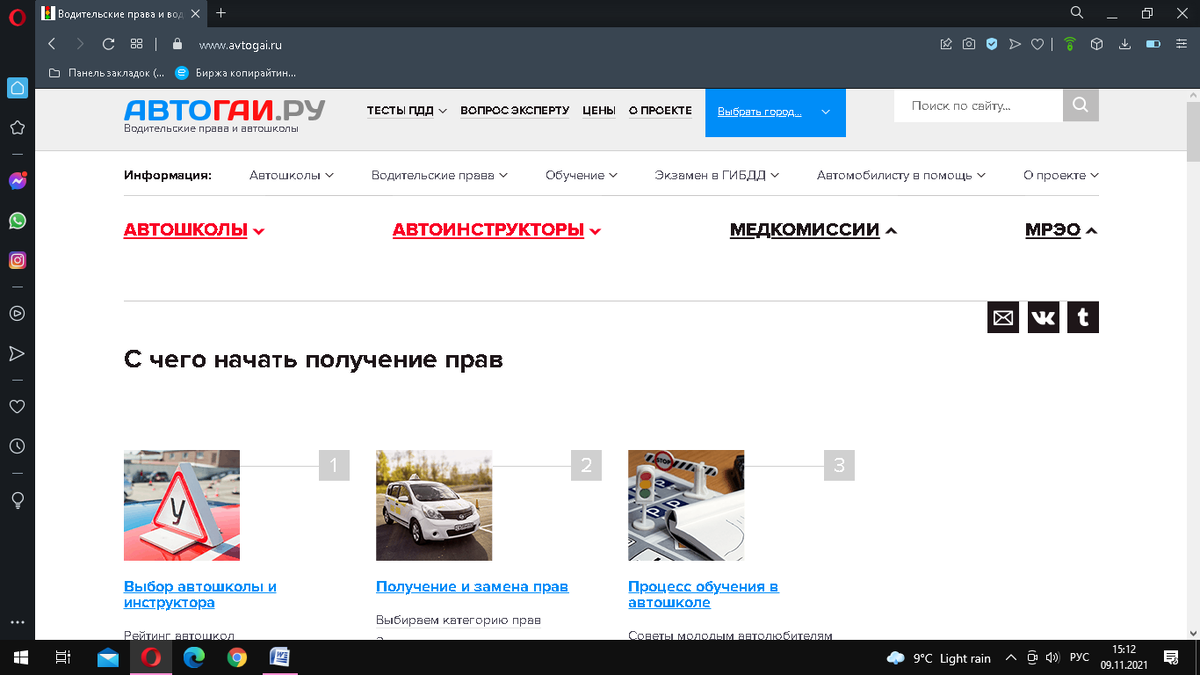This screenshot has height=675, width=1200.
Task: Open uppercase О ПРОЕКТЕ in top navigation
Action: [660, 111]
